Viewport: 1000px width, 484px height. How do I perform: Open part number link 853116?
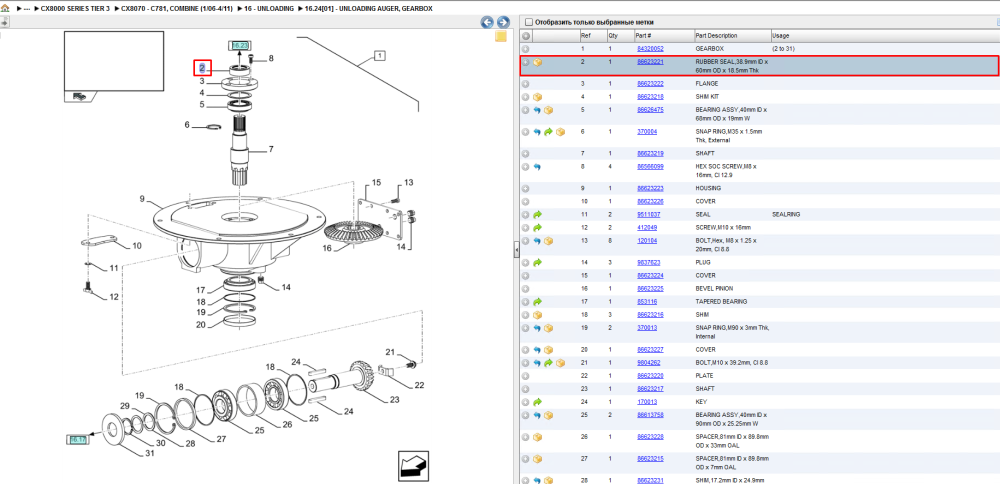coord(647,302)
